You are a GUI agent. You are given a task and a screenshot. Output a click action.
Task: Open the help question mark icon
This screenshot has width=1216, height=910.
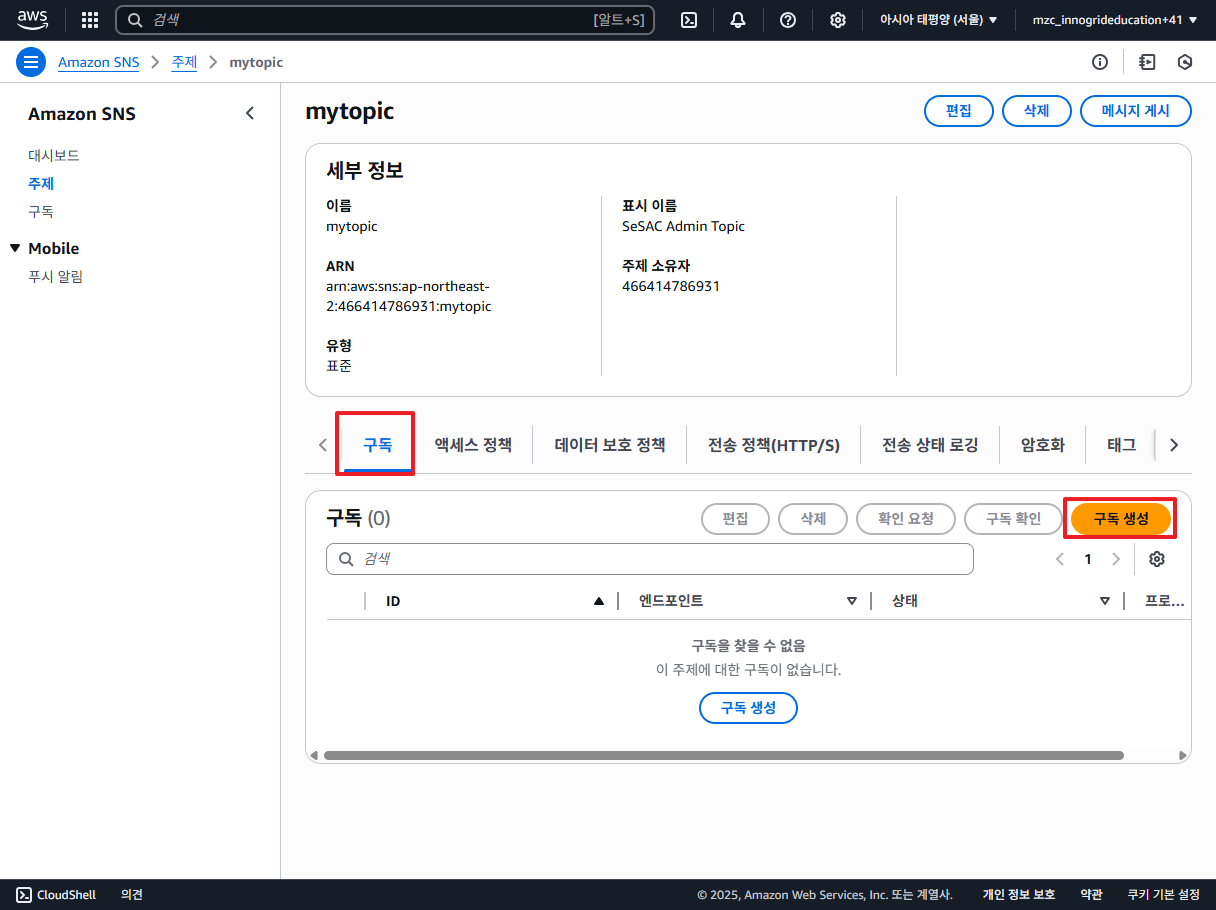[x=788, y=20]
